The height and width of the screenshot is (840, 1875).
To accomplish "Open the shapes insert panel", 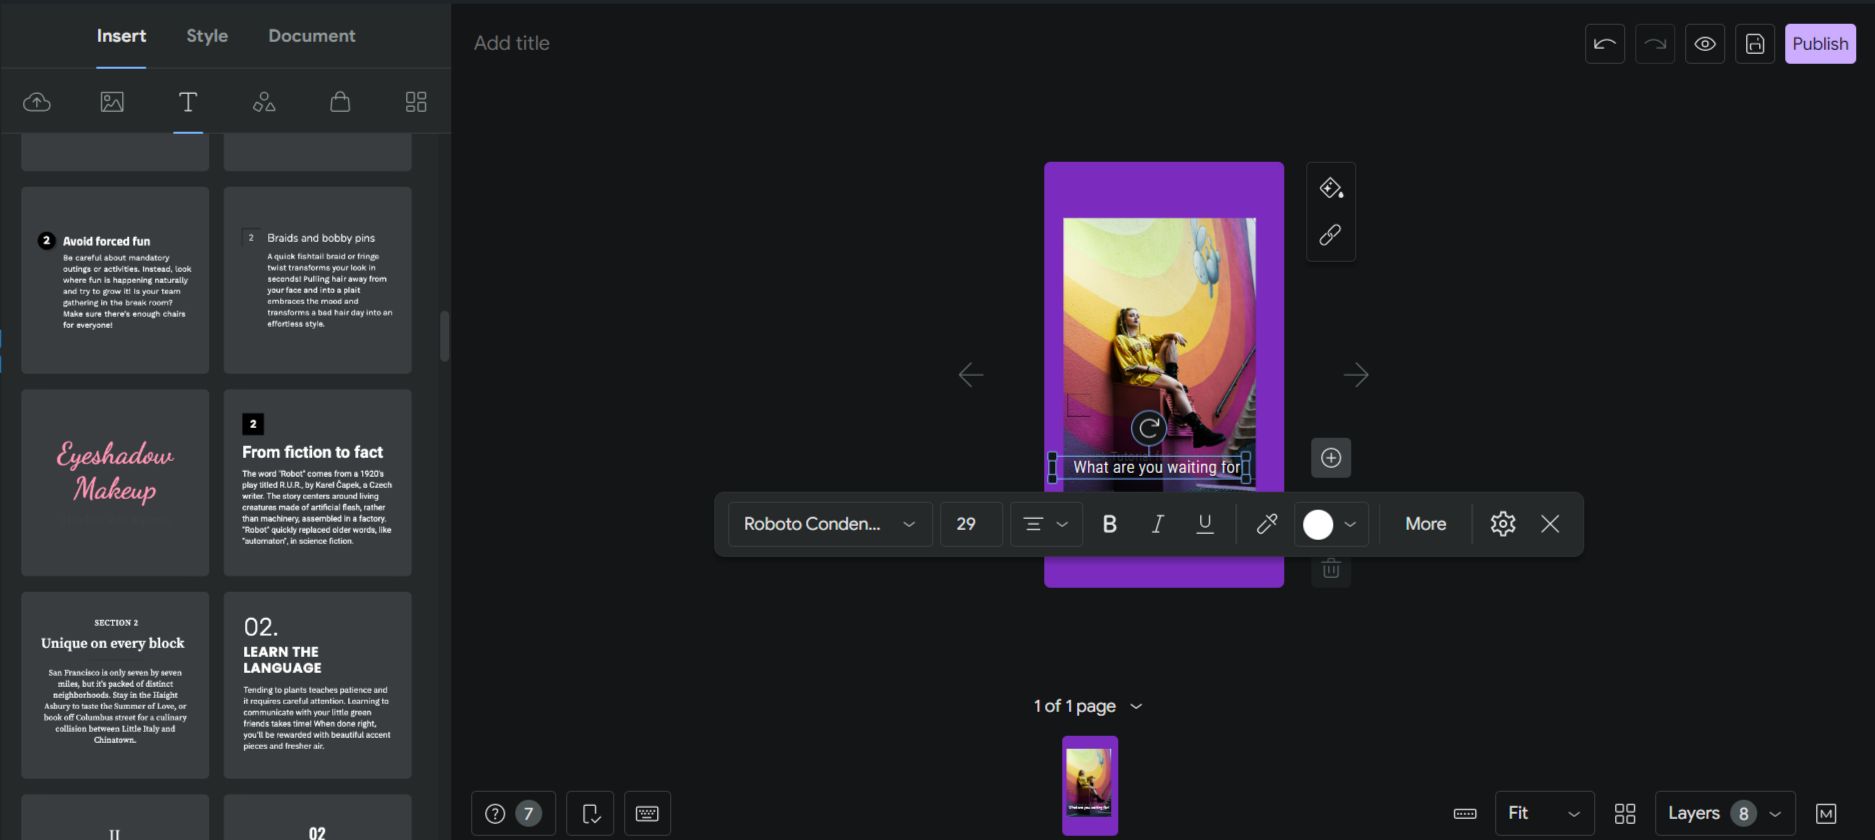I will click(x=264, y=102).
